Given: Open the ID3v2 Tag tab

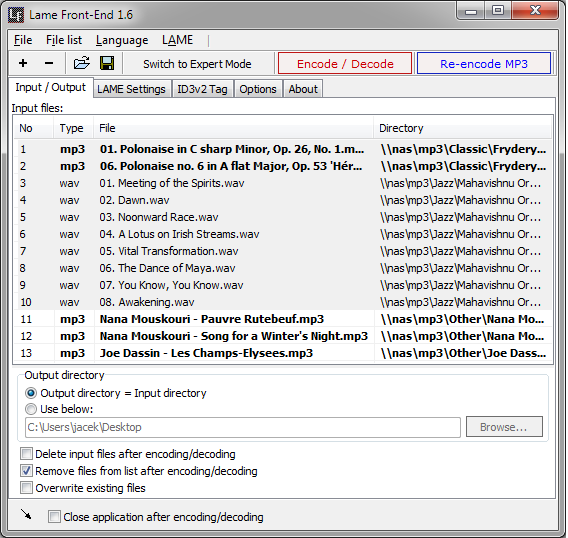Looking at the screenshot, I should [x=202, y=89].
